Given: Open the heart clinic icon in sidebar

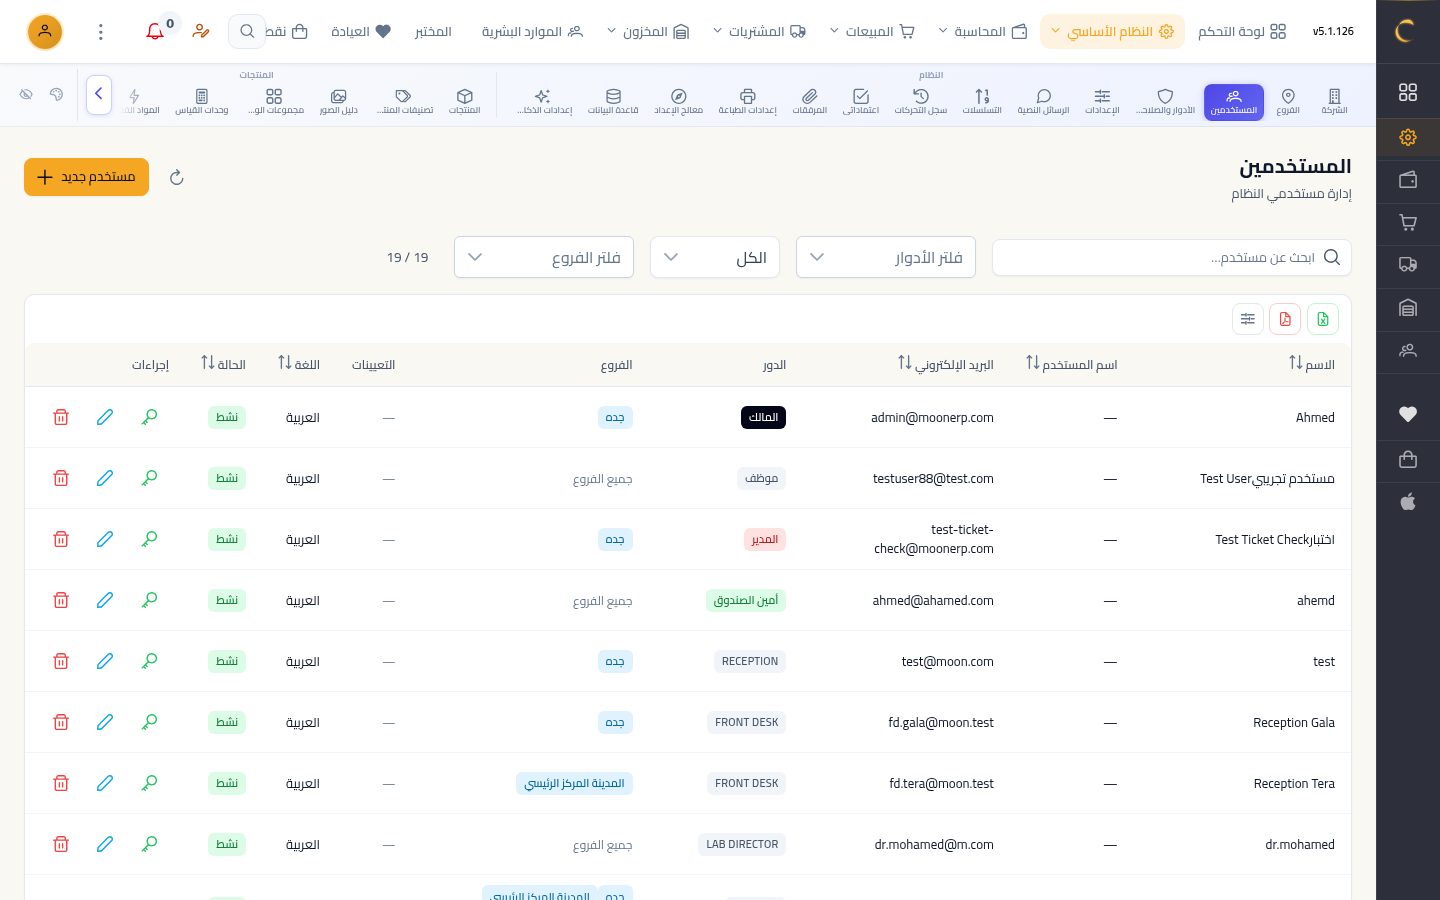Looking at the screenshot, I should tap(1408, 414).
